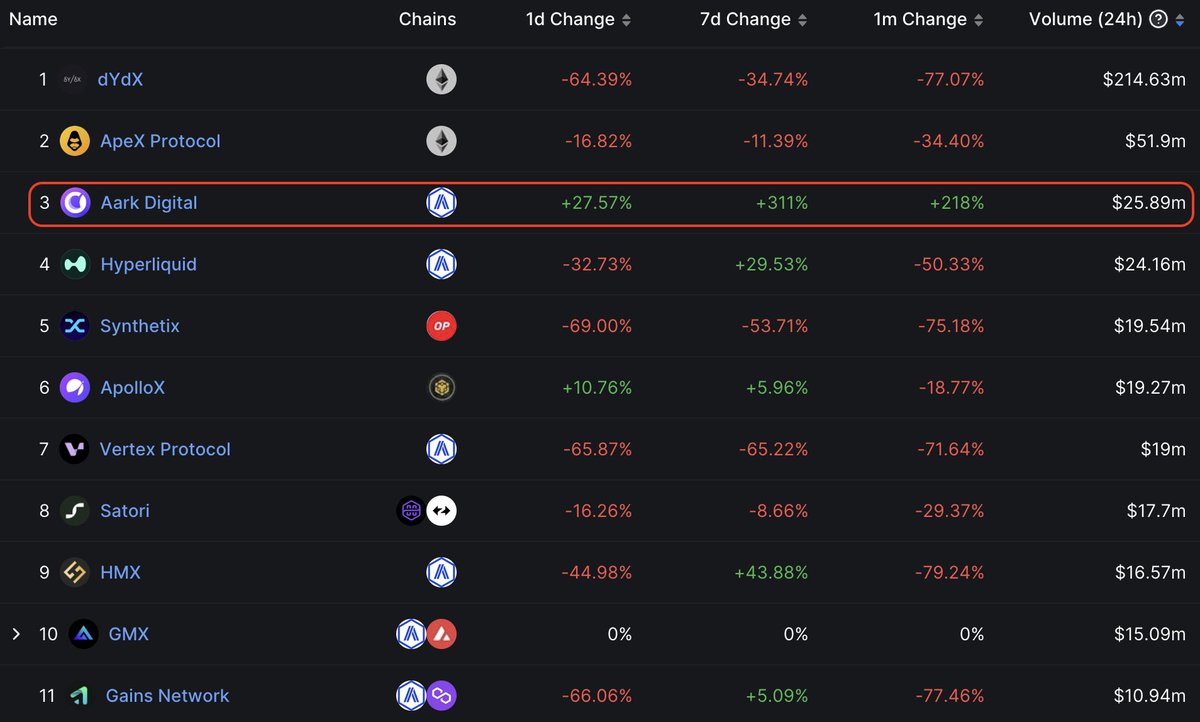Click the HMX protocol logo

click(x=74, y=572)
